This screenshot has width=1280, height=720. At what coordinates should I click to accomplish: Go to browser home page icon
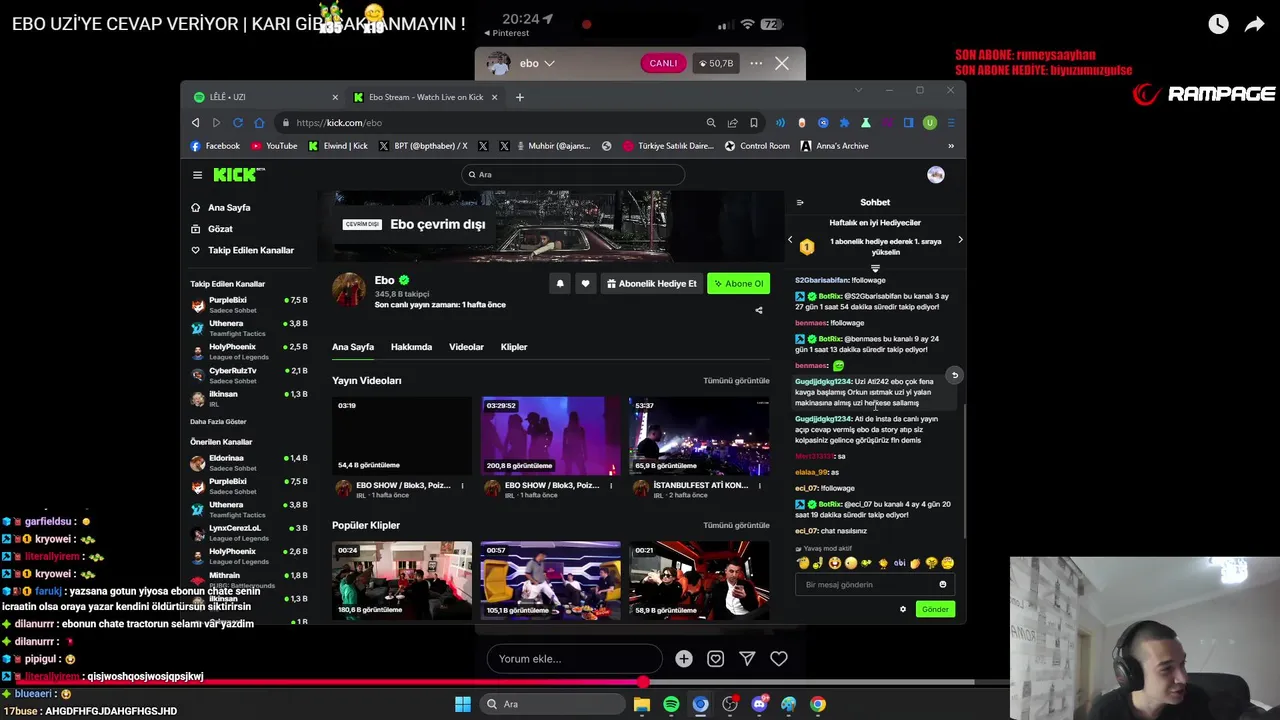(259, 123)
